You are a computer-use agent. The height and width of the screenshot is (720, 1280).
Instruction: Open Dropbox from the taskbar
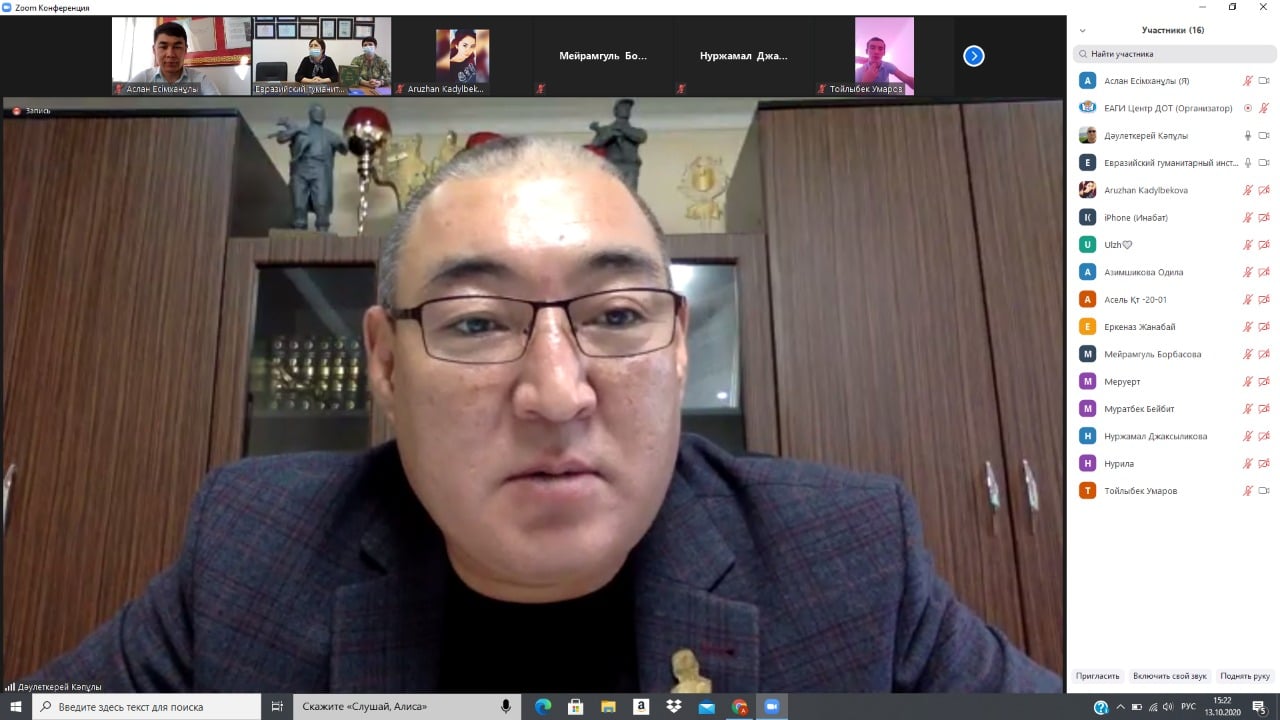coord(674,707)
